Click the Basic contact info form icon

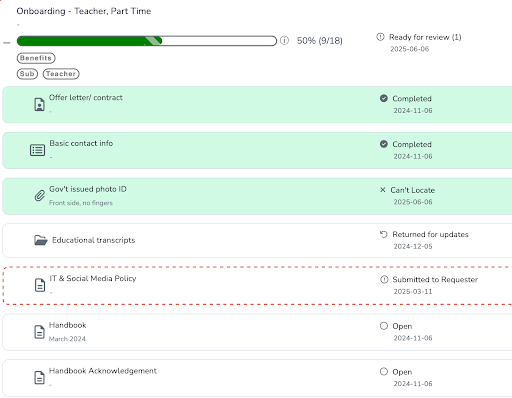pos(37,150)
